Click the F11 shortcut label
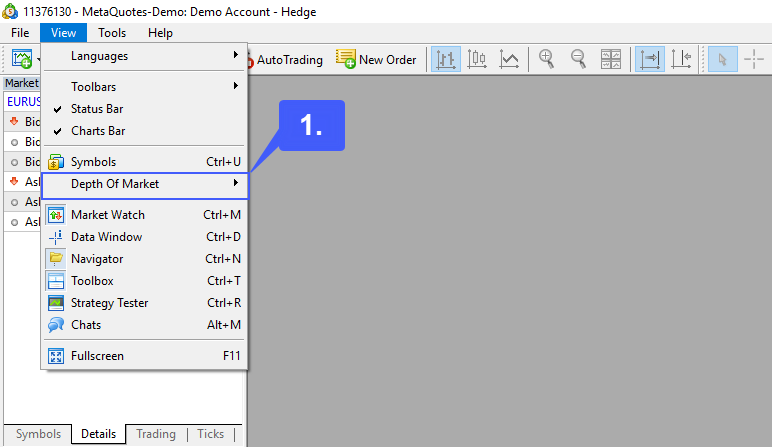This screenshot has height=447, width=772. pyautogui.click(x=231, y=356)
